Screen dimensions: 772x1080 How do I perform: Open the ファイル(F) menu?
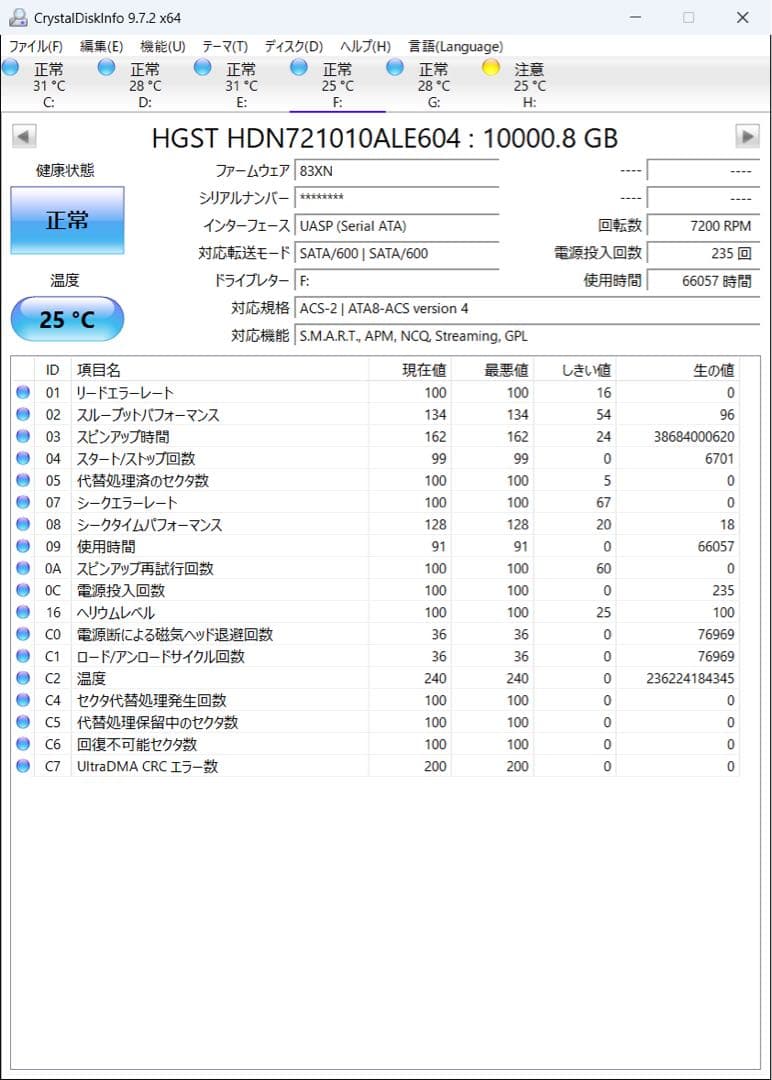click(35, 46)
